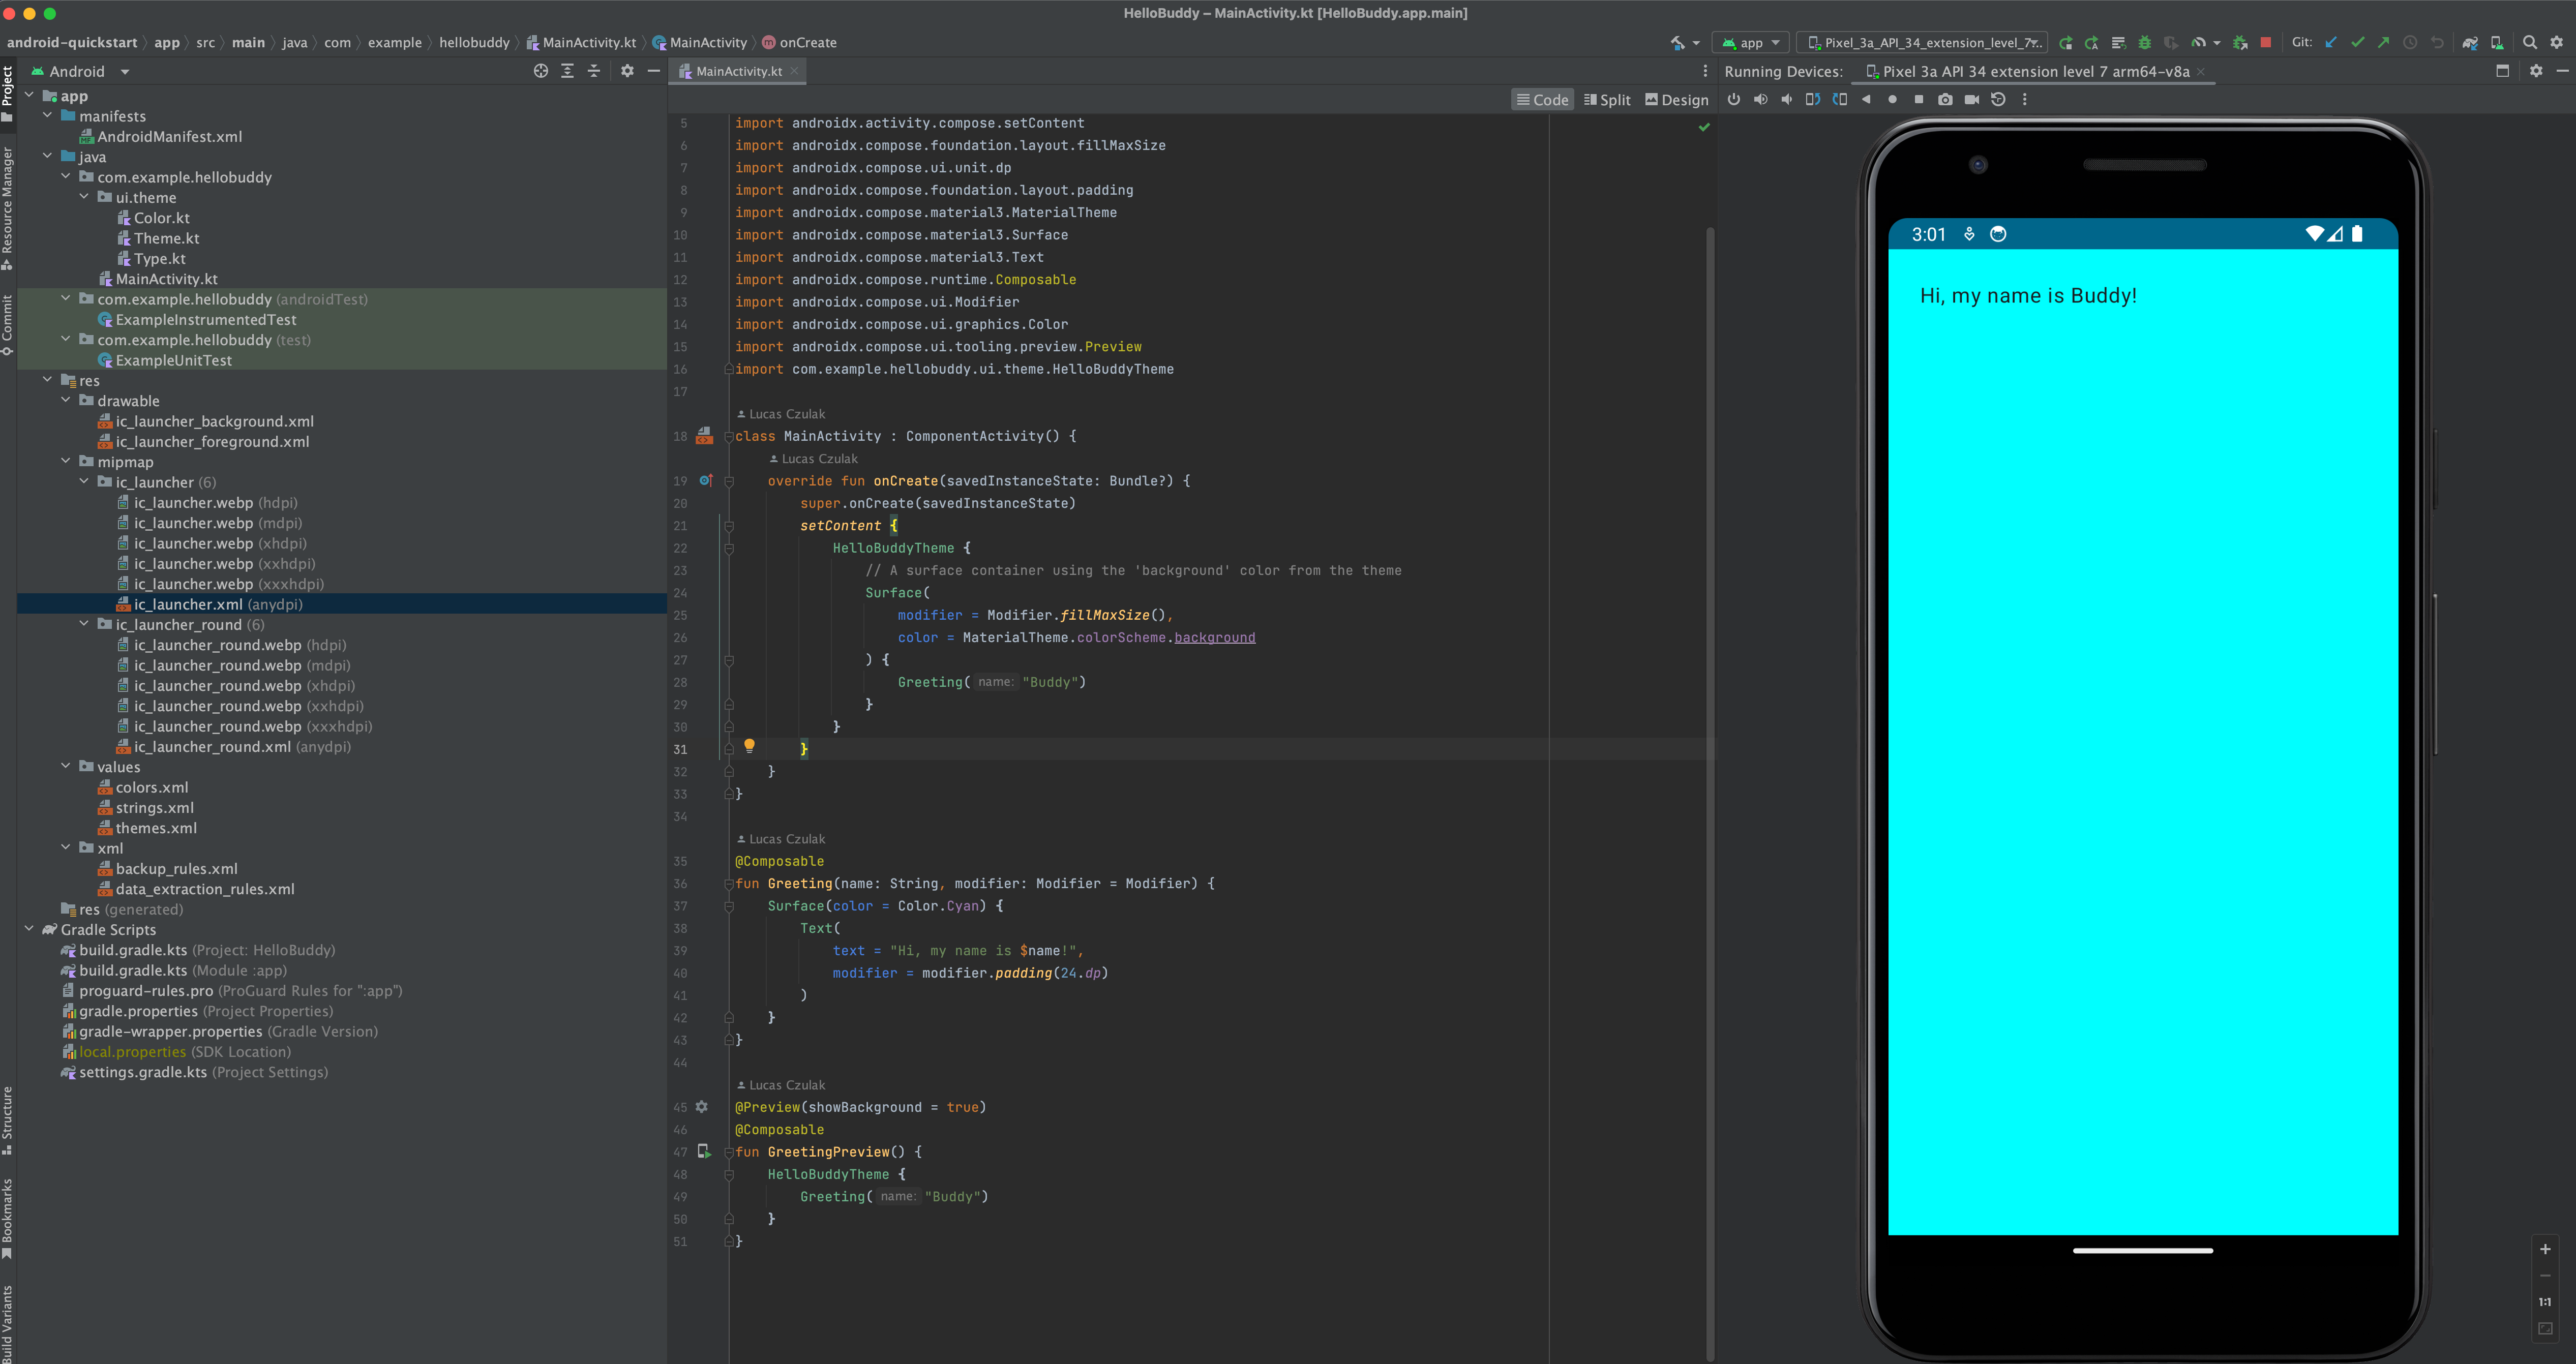2576x1364 pixels.
Task: Open IDE settings gear at top right
Action: (2557, 42)
